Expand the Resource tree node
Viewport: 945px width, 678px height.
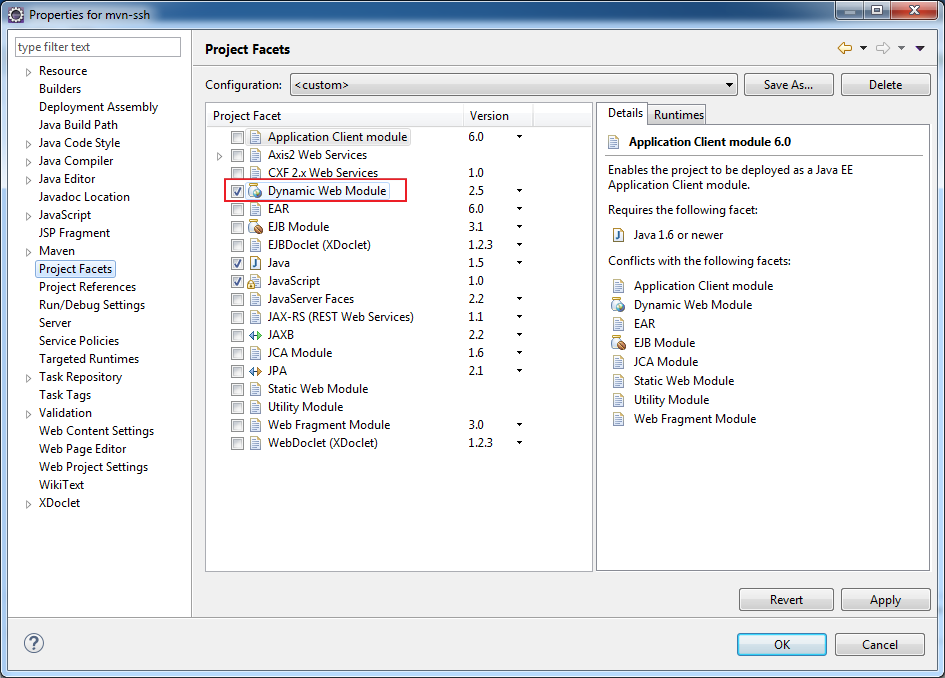(28, 72)
